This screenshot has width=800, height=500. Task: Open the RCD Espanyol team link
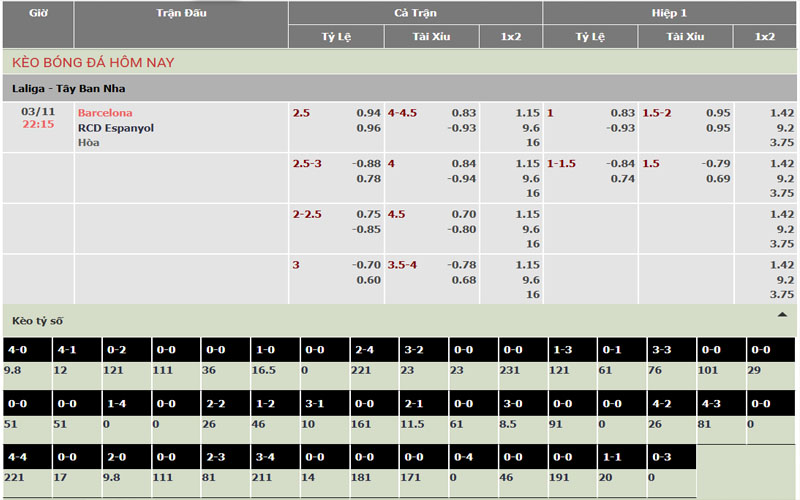coord(116,128)
